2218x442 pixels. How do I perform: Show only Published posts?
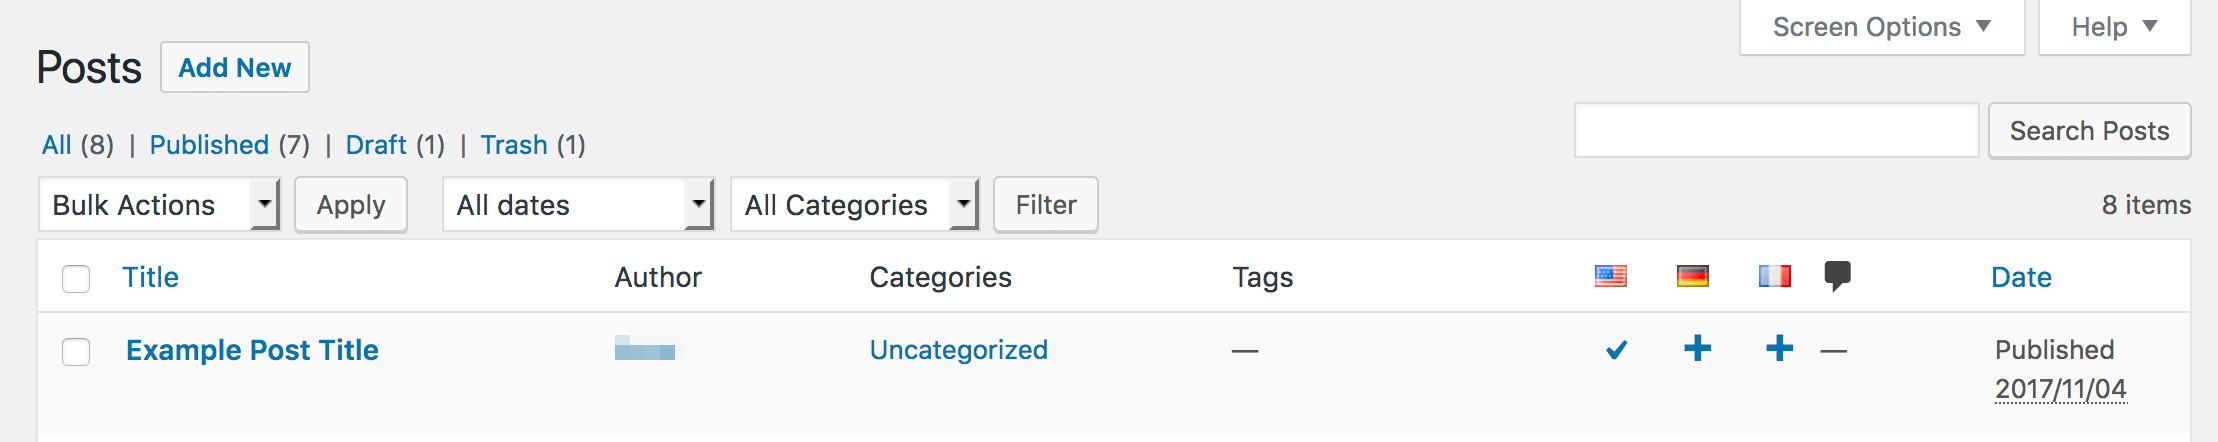click(209, 145)
